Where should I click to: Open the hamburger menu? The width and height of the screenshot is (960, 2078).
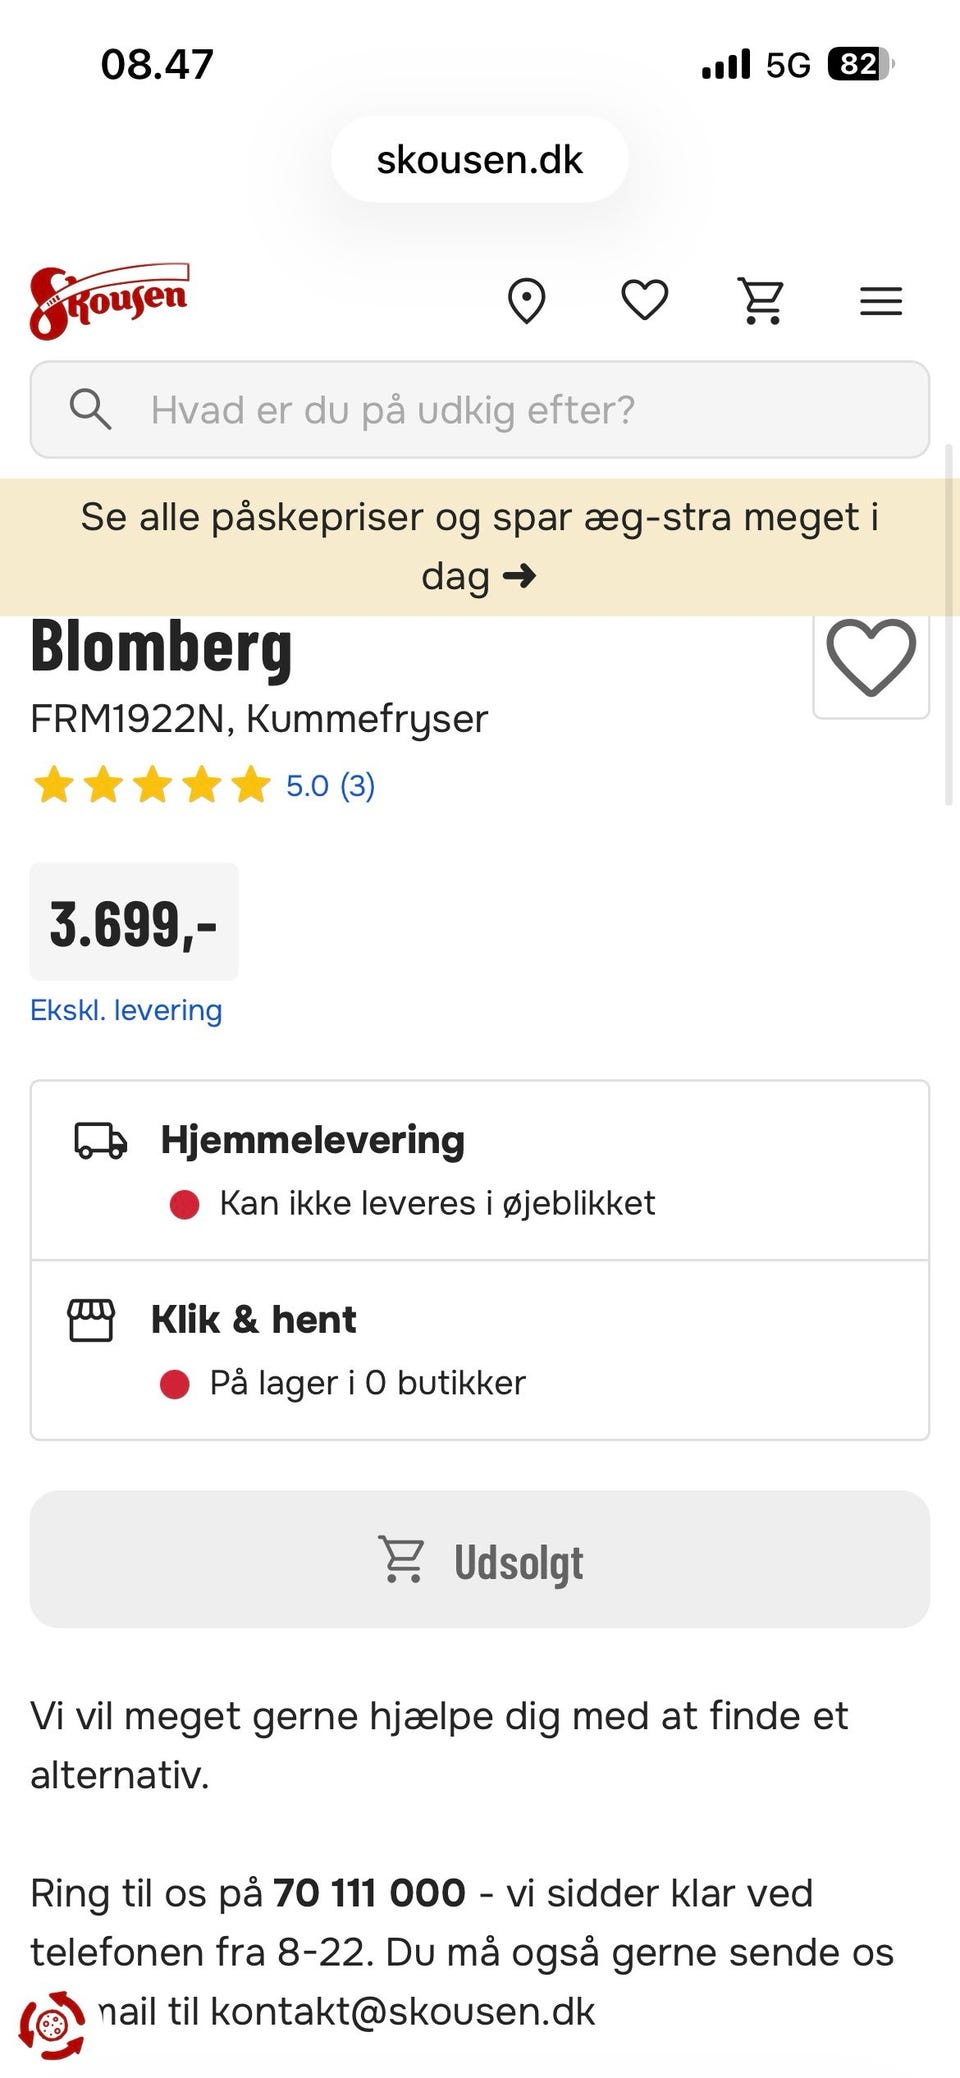pos(881,301)
